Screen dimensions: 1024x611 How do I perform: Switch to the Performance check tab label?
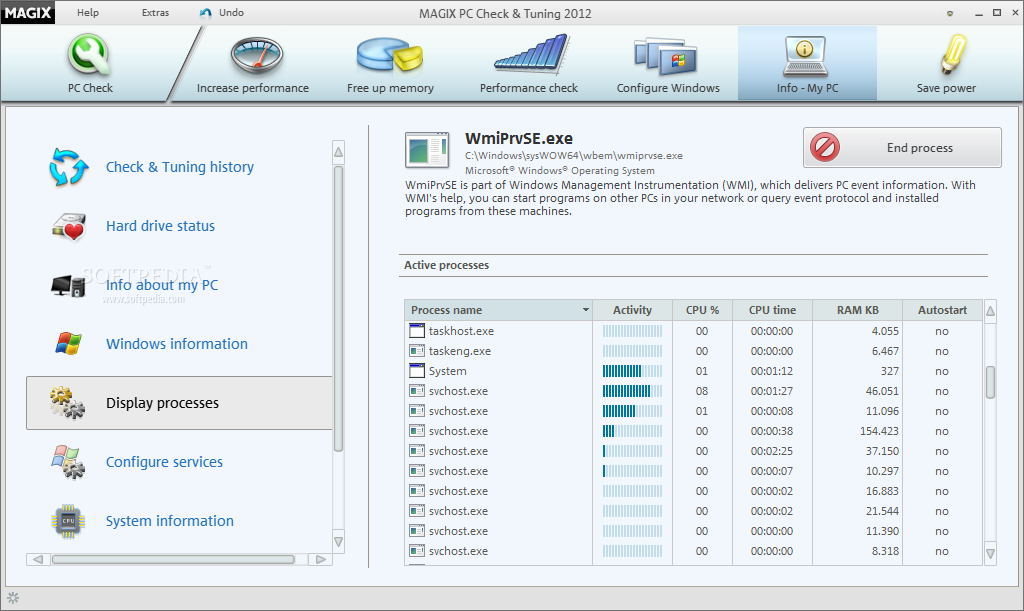tap(528, 87)
